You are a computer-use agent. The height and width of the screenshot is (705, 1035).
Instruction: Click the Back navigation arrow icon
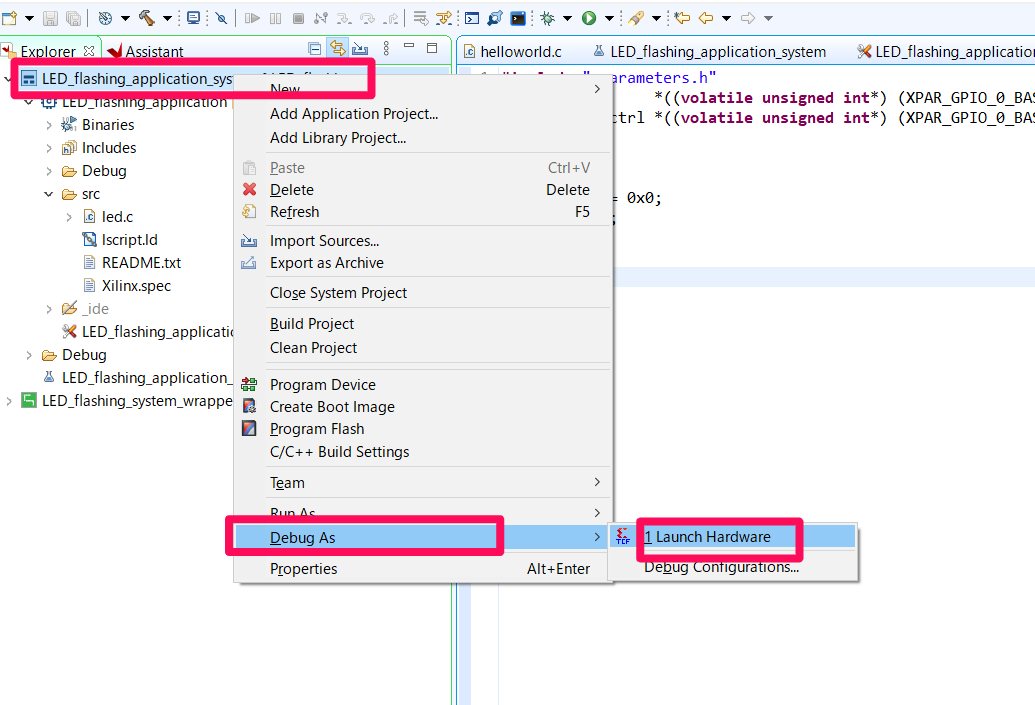(706, 18)
